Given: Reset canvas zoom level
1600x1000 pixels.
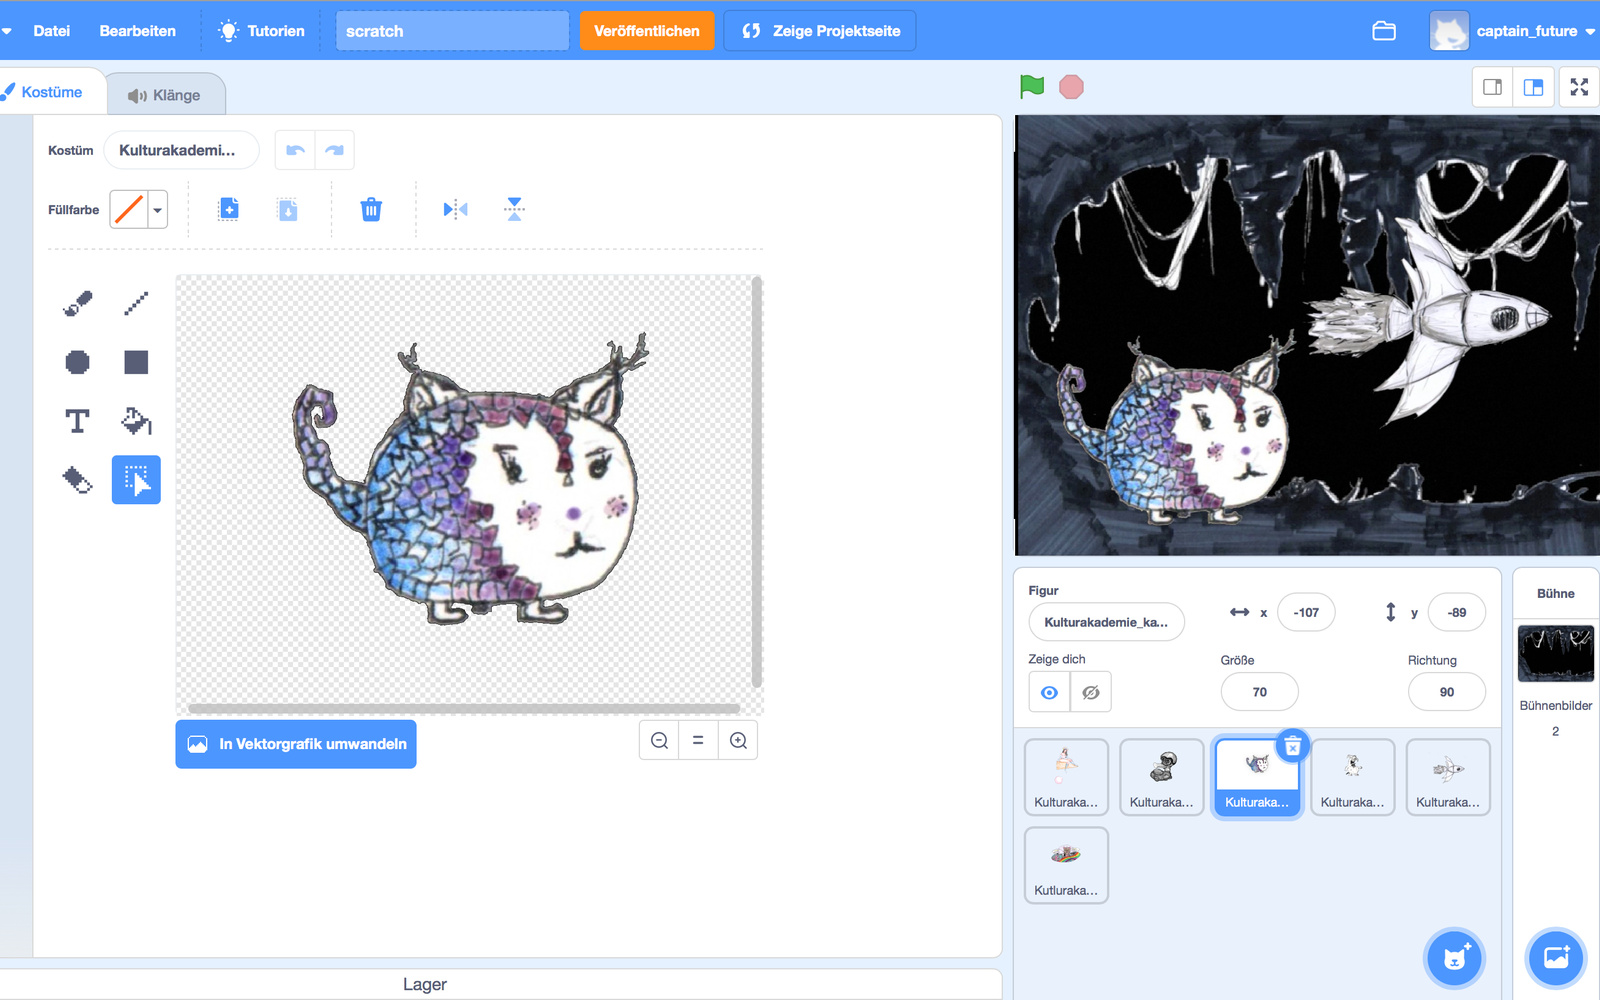Looking at the screenshot, I should pos(698,741).
